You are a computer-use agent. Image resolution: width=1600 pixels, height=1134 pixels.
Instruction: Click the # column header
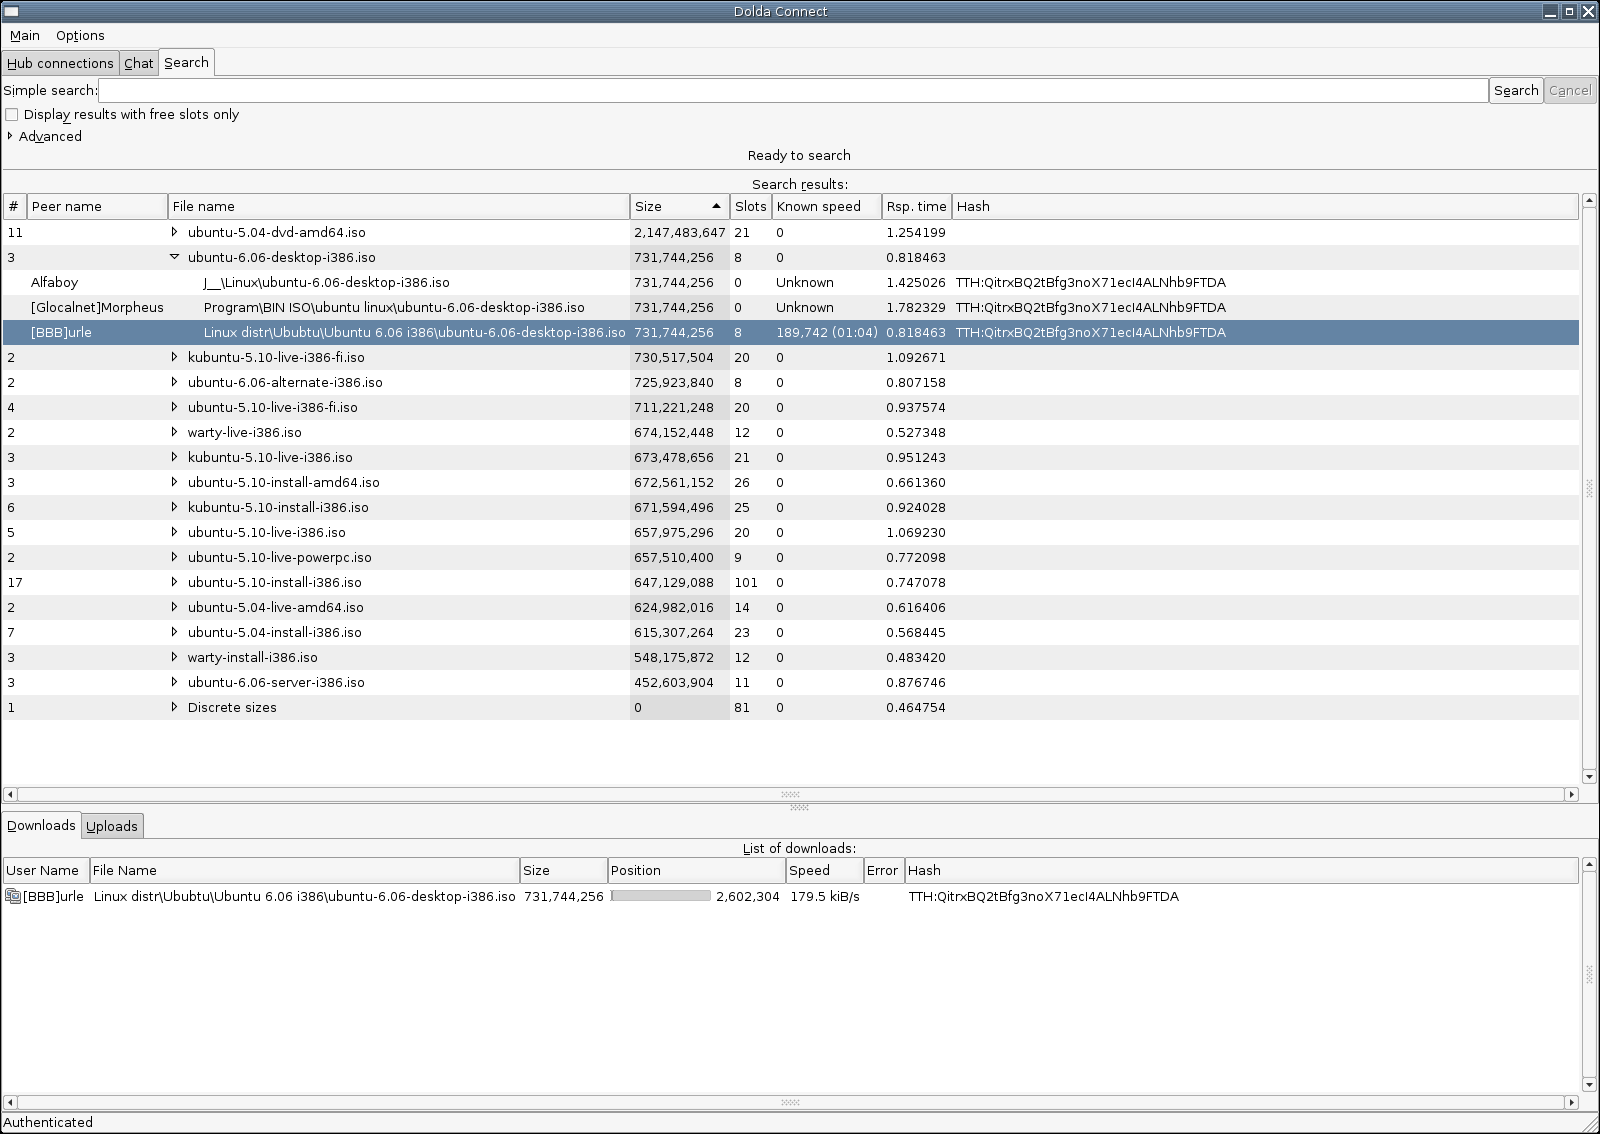tap(14, 206)
